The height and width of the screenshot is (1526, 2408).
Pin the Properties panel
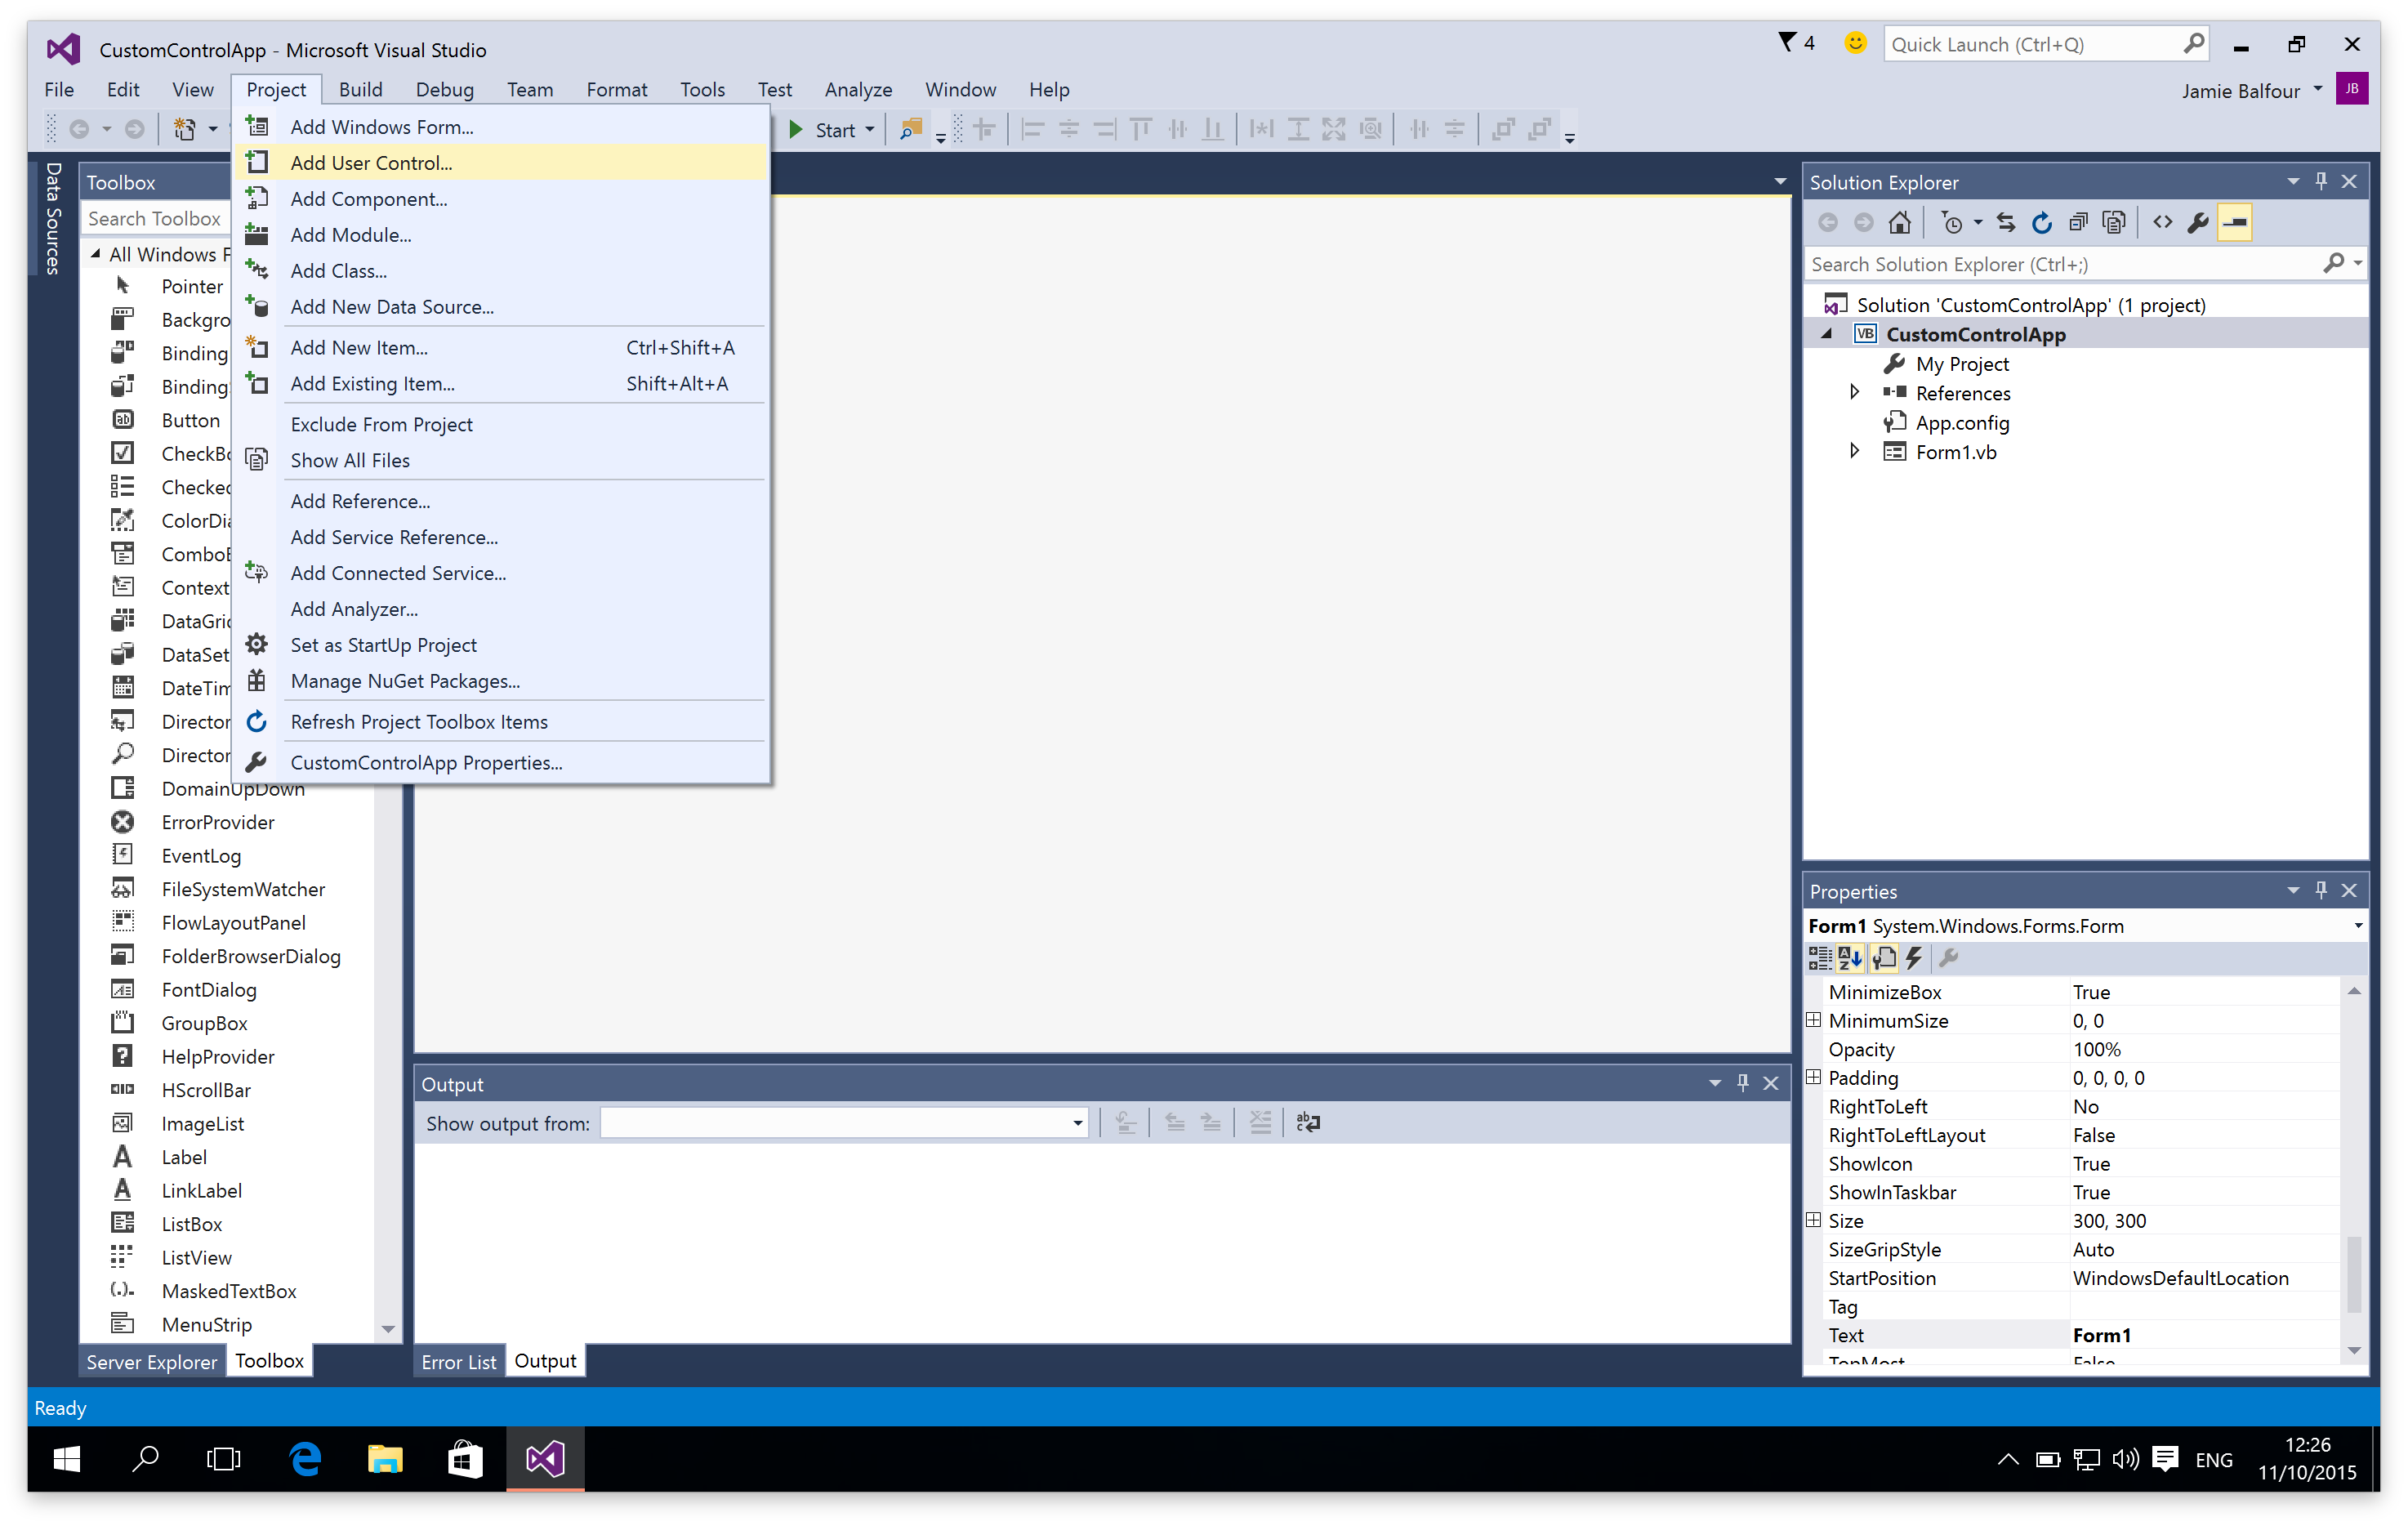(2321, 889)
